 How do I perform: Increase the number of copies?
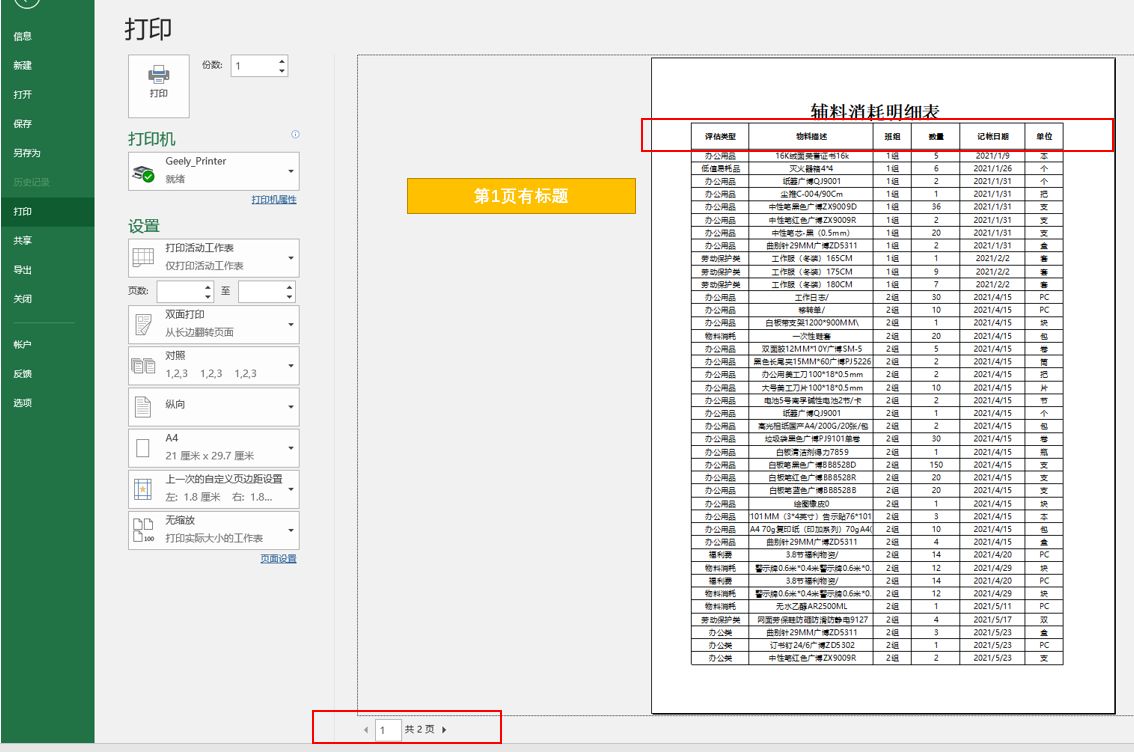281,61
